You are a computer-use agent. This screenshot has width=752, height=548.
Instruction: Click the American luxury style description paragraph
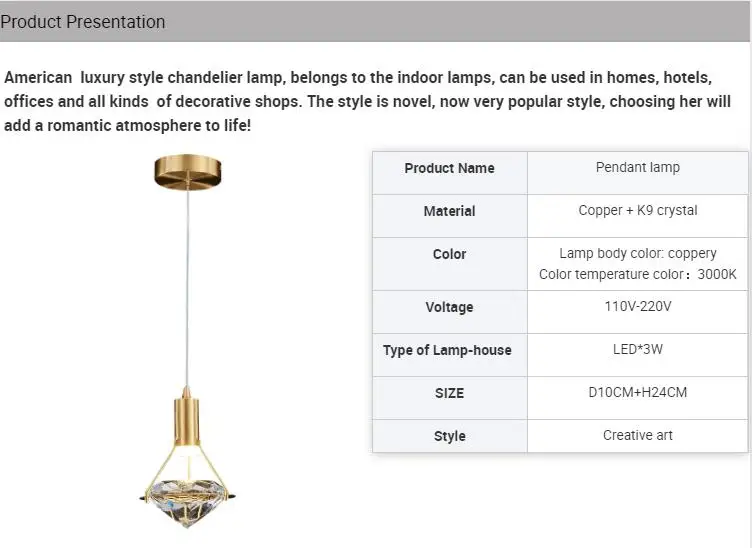tap(368, 102)
